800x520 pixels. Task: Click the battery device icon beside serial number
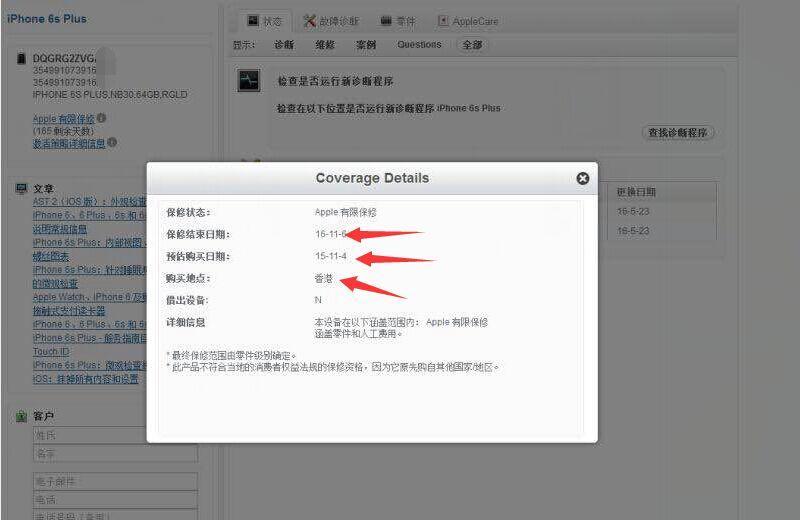(x=21, y=59)
